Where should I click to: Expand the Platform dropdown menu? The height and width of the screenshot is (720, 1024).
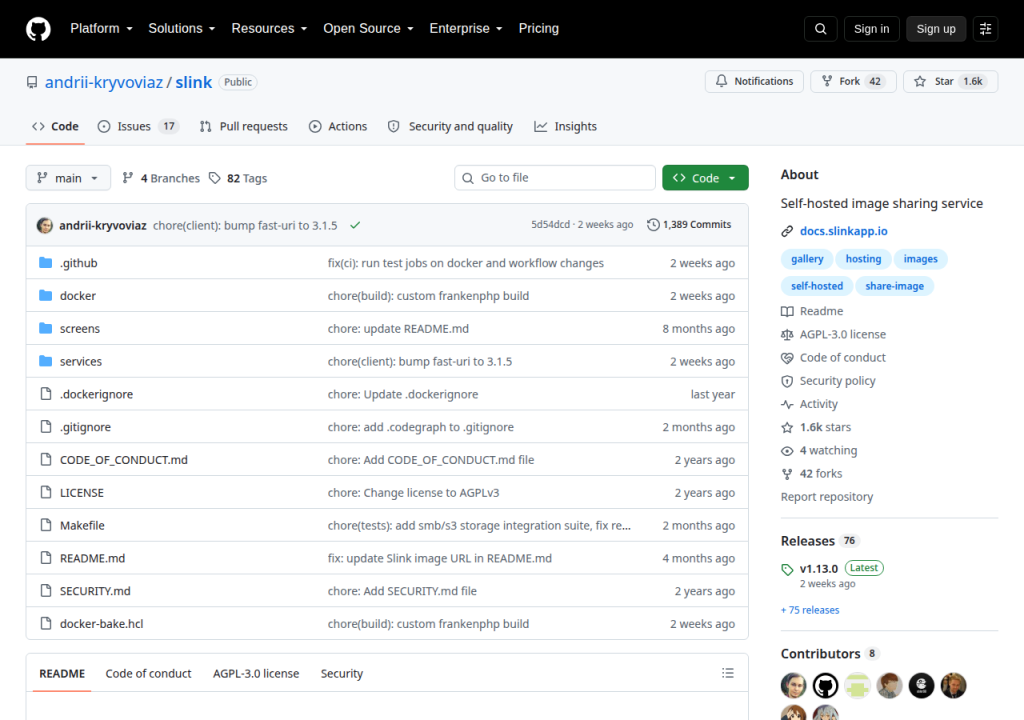click(101, 29)
